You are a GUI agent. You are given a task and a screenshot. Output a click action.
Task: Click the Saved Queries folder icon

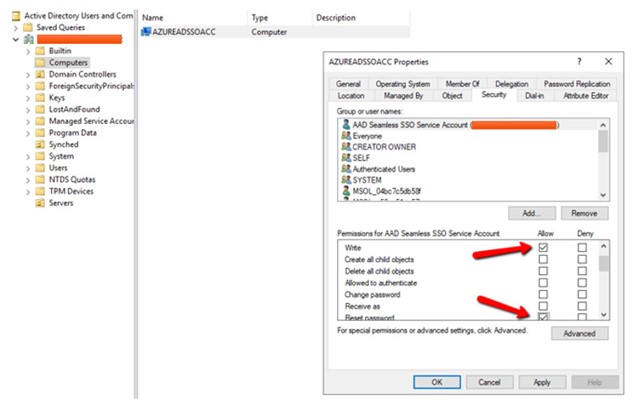pyautogui.click(x=28, y=28)
